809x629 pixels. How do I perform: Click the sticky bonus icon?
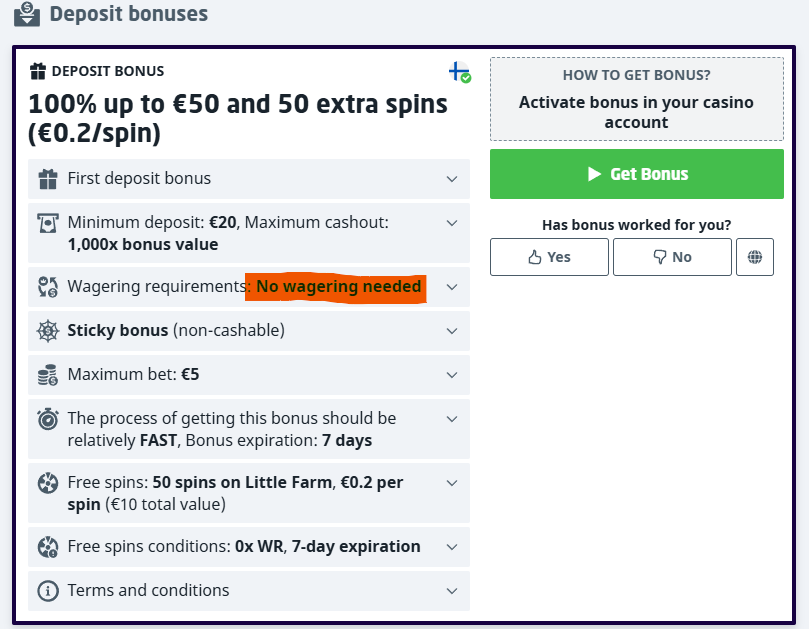pyautogui.click(x=47, y=331)
